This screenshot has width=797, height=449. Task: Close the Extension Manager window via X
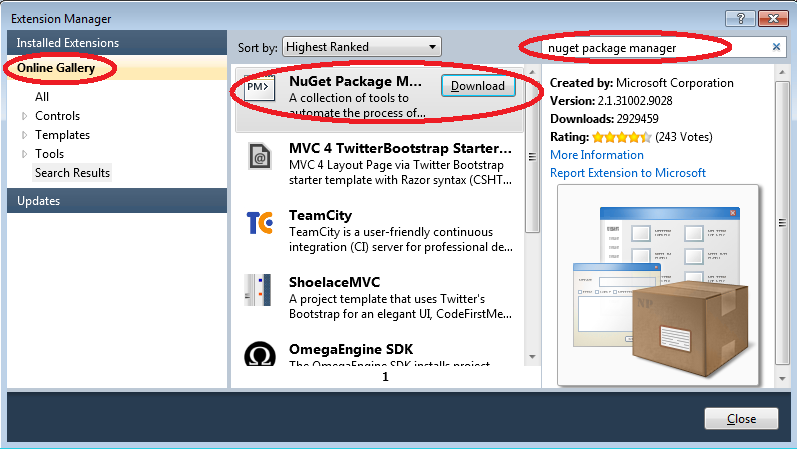[x=773, y=19]
